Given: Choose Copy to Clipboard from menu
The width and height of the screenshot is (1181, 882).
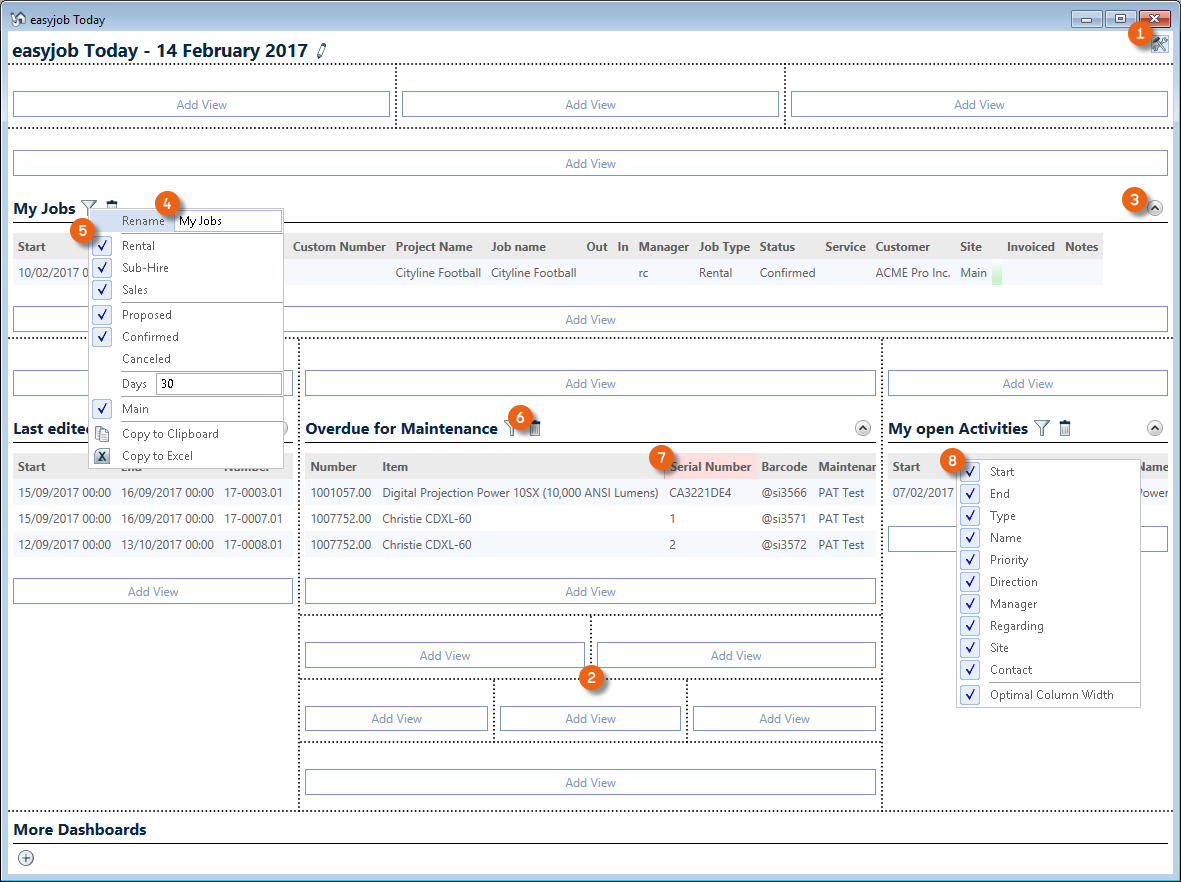Looking at the screenshot, I should [x=170, y=434].
